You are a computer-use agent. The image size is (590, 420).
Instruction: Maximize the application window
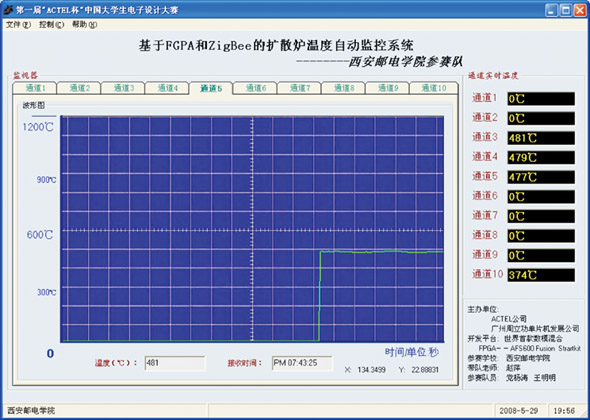tap(566, 10)
